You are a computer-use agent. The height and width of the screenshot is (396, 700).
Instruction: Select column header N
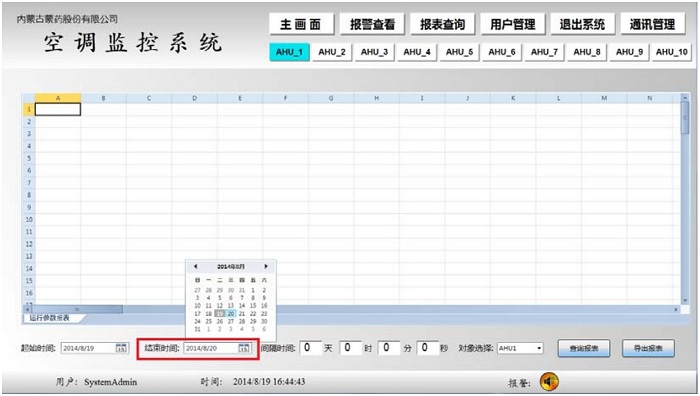(650, 98)
